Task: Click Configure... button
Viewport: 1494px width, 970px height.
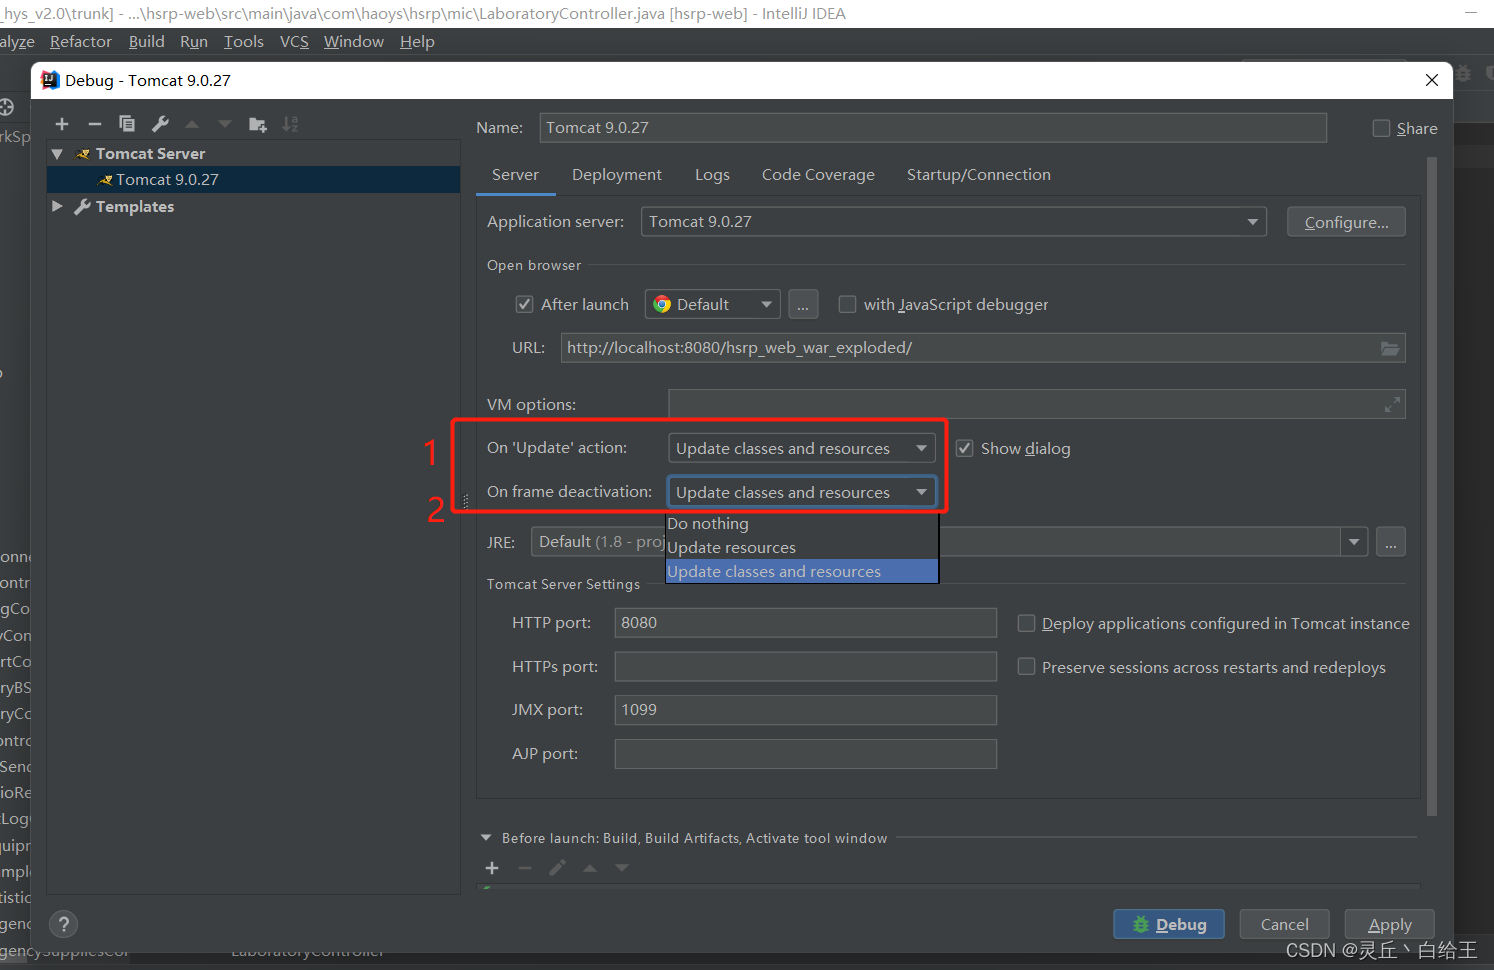Action: [1346, 222]
